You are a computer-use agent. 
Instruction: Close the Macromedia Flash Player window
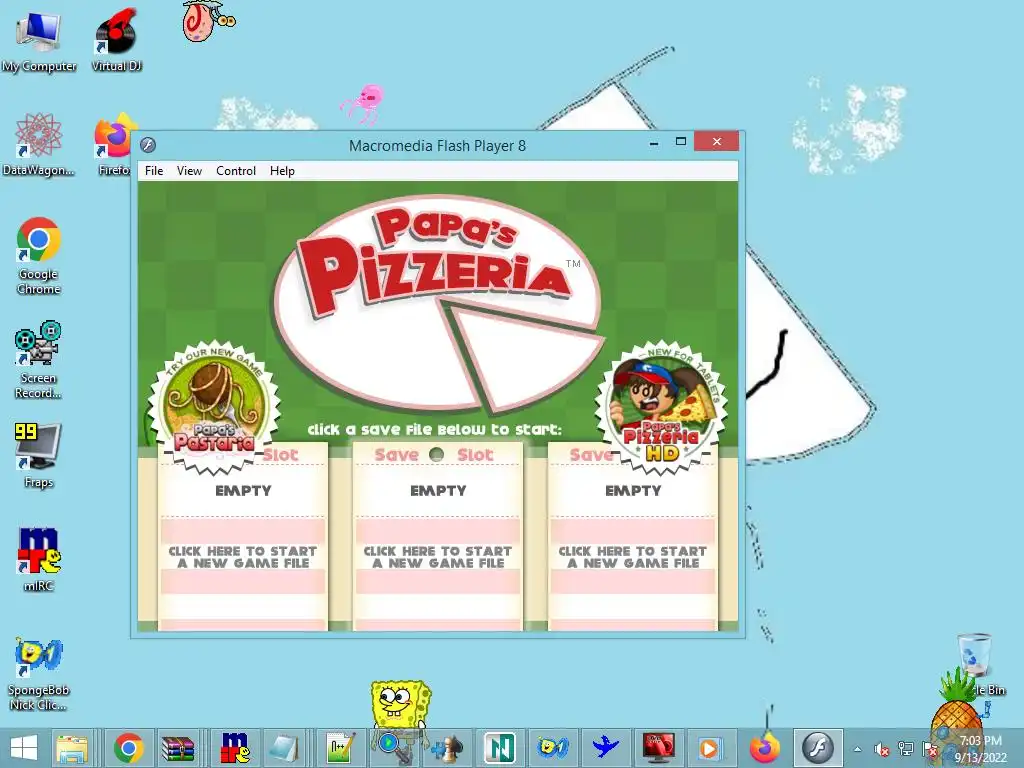[x=716, y=142]
